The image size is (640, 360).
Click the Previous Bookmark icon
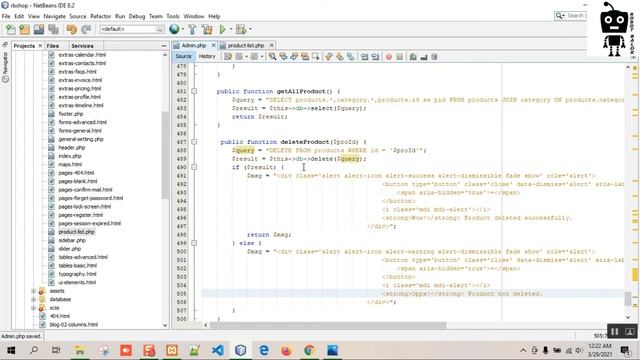tap(329, 56)
